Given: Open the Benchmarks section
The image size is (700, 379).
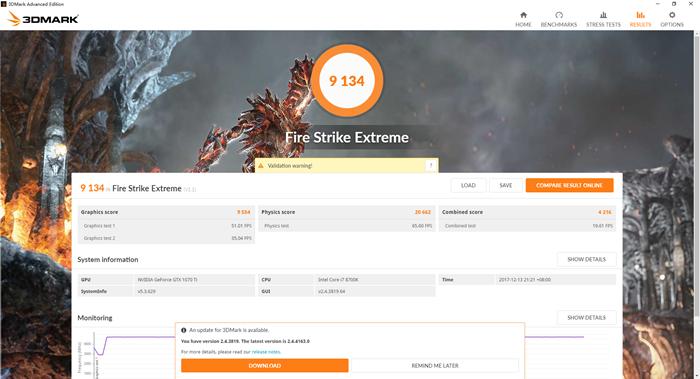Looking at the screenshot, I should click(558, 19).
